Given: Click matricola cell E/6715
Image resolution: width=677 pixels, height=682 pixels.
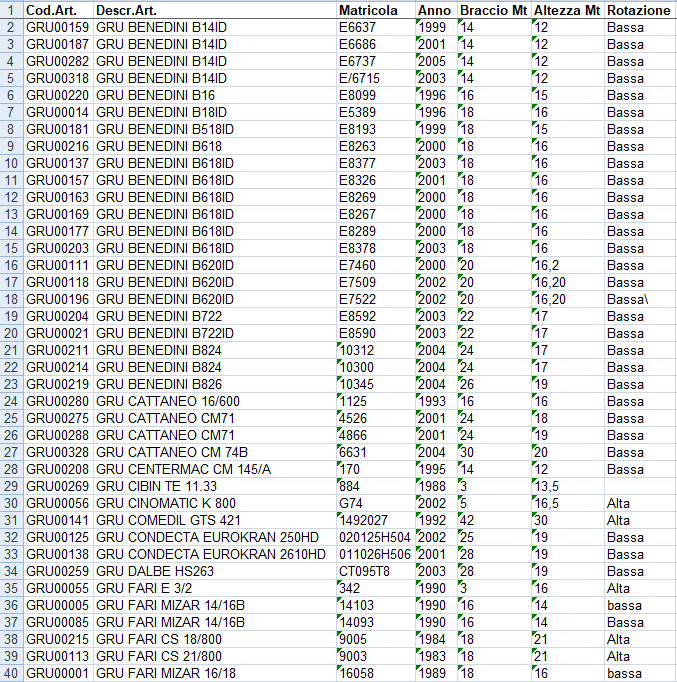Looking at the screenshot, I should pos(376,78).
